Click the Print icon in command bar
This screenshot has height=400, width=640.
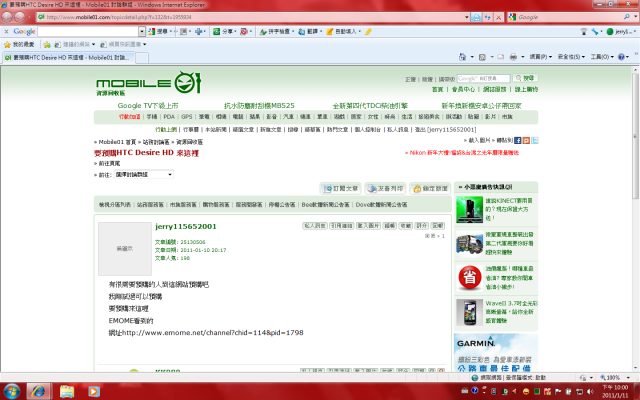[x=513, y=57]
